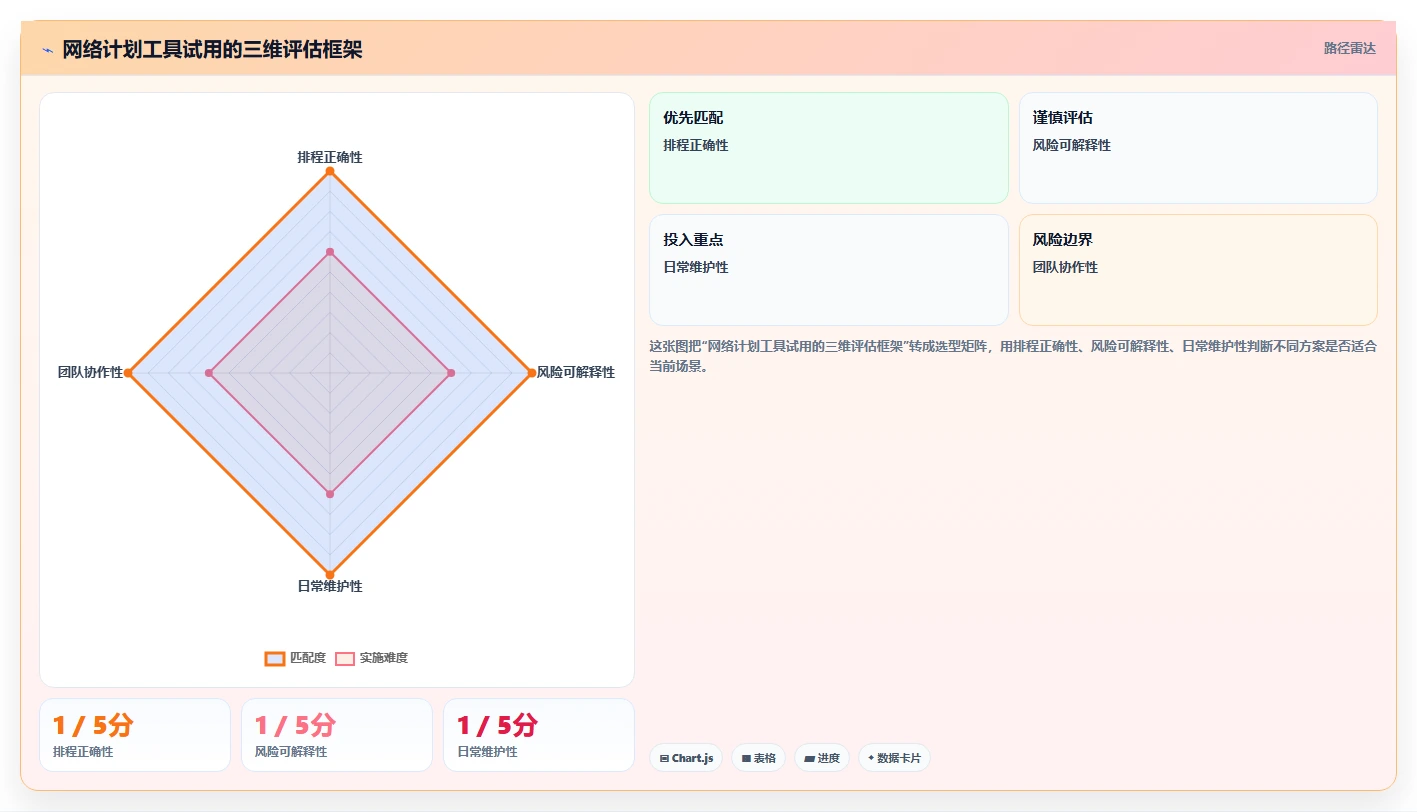Click the 进度 chip icon

pos(809,759)
